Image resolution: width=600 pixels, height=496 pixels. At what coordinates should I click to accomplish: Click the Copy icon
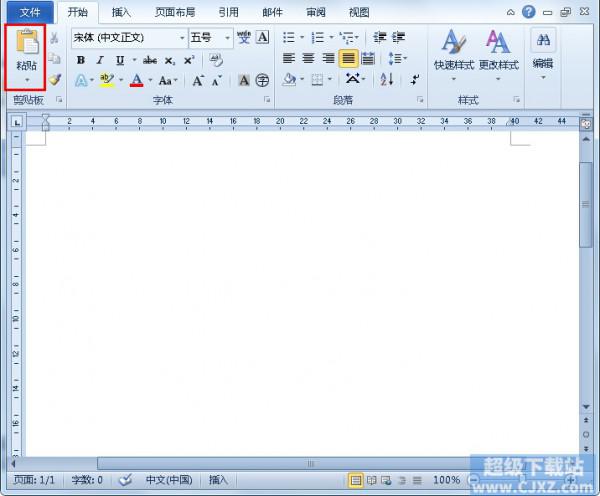(54, 58)
